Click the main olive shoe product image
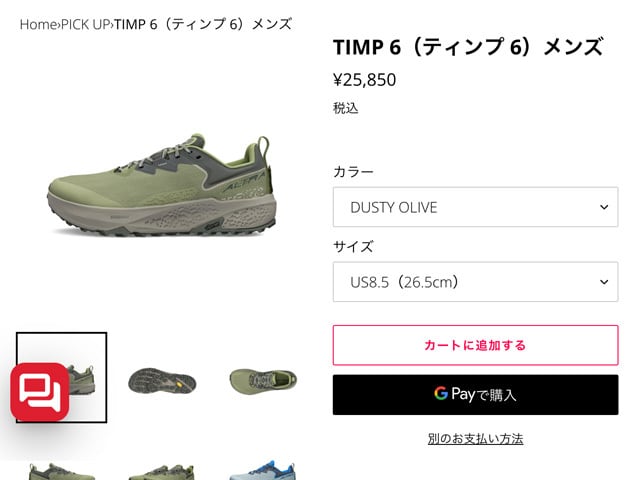 (x=162, y=185)
